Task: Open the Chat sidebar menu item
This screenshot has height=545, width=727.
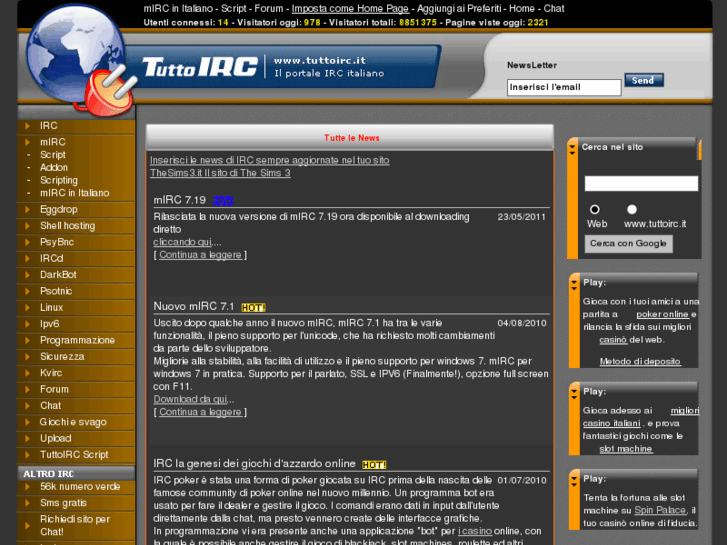Action: click(51, 406)
